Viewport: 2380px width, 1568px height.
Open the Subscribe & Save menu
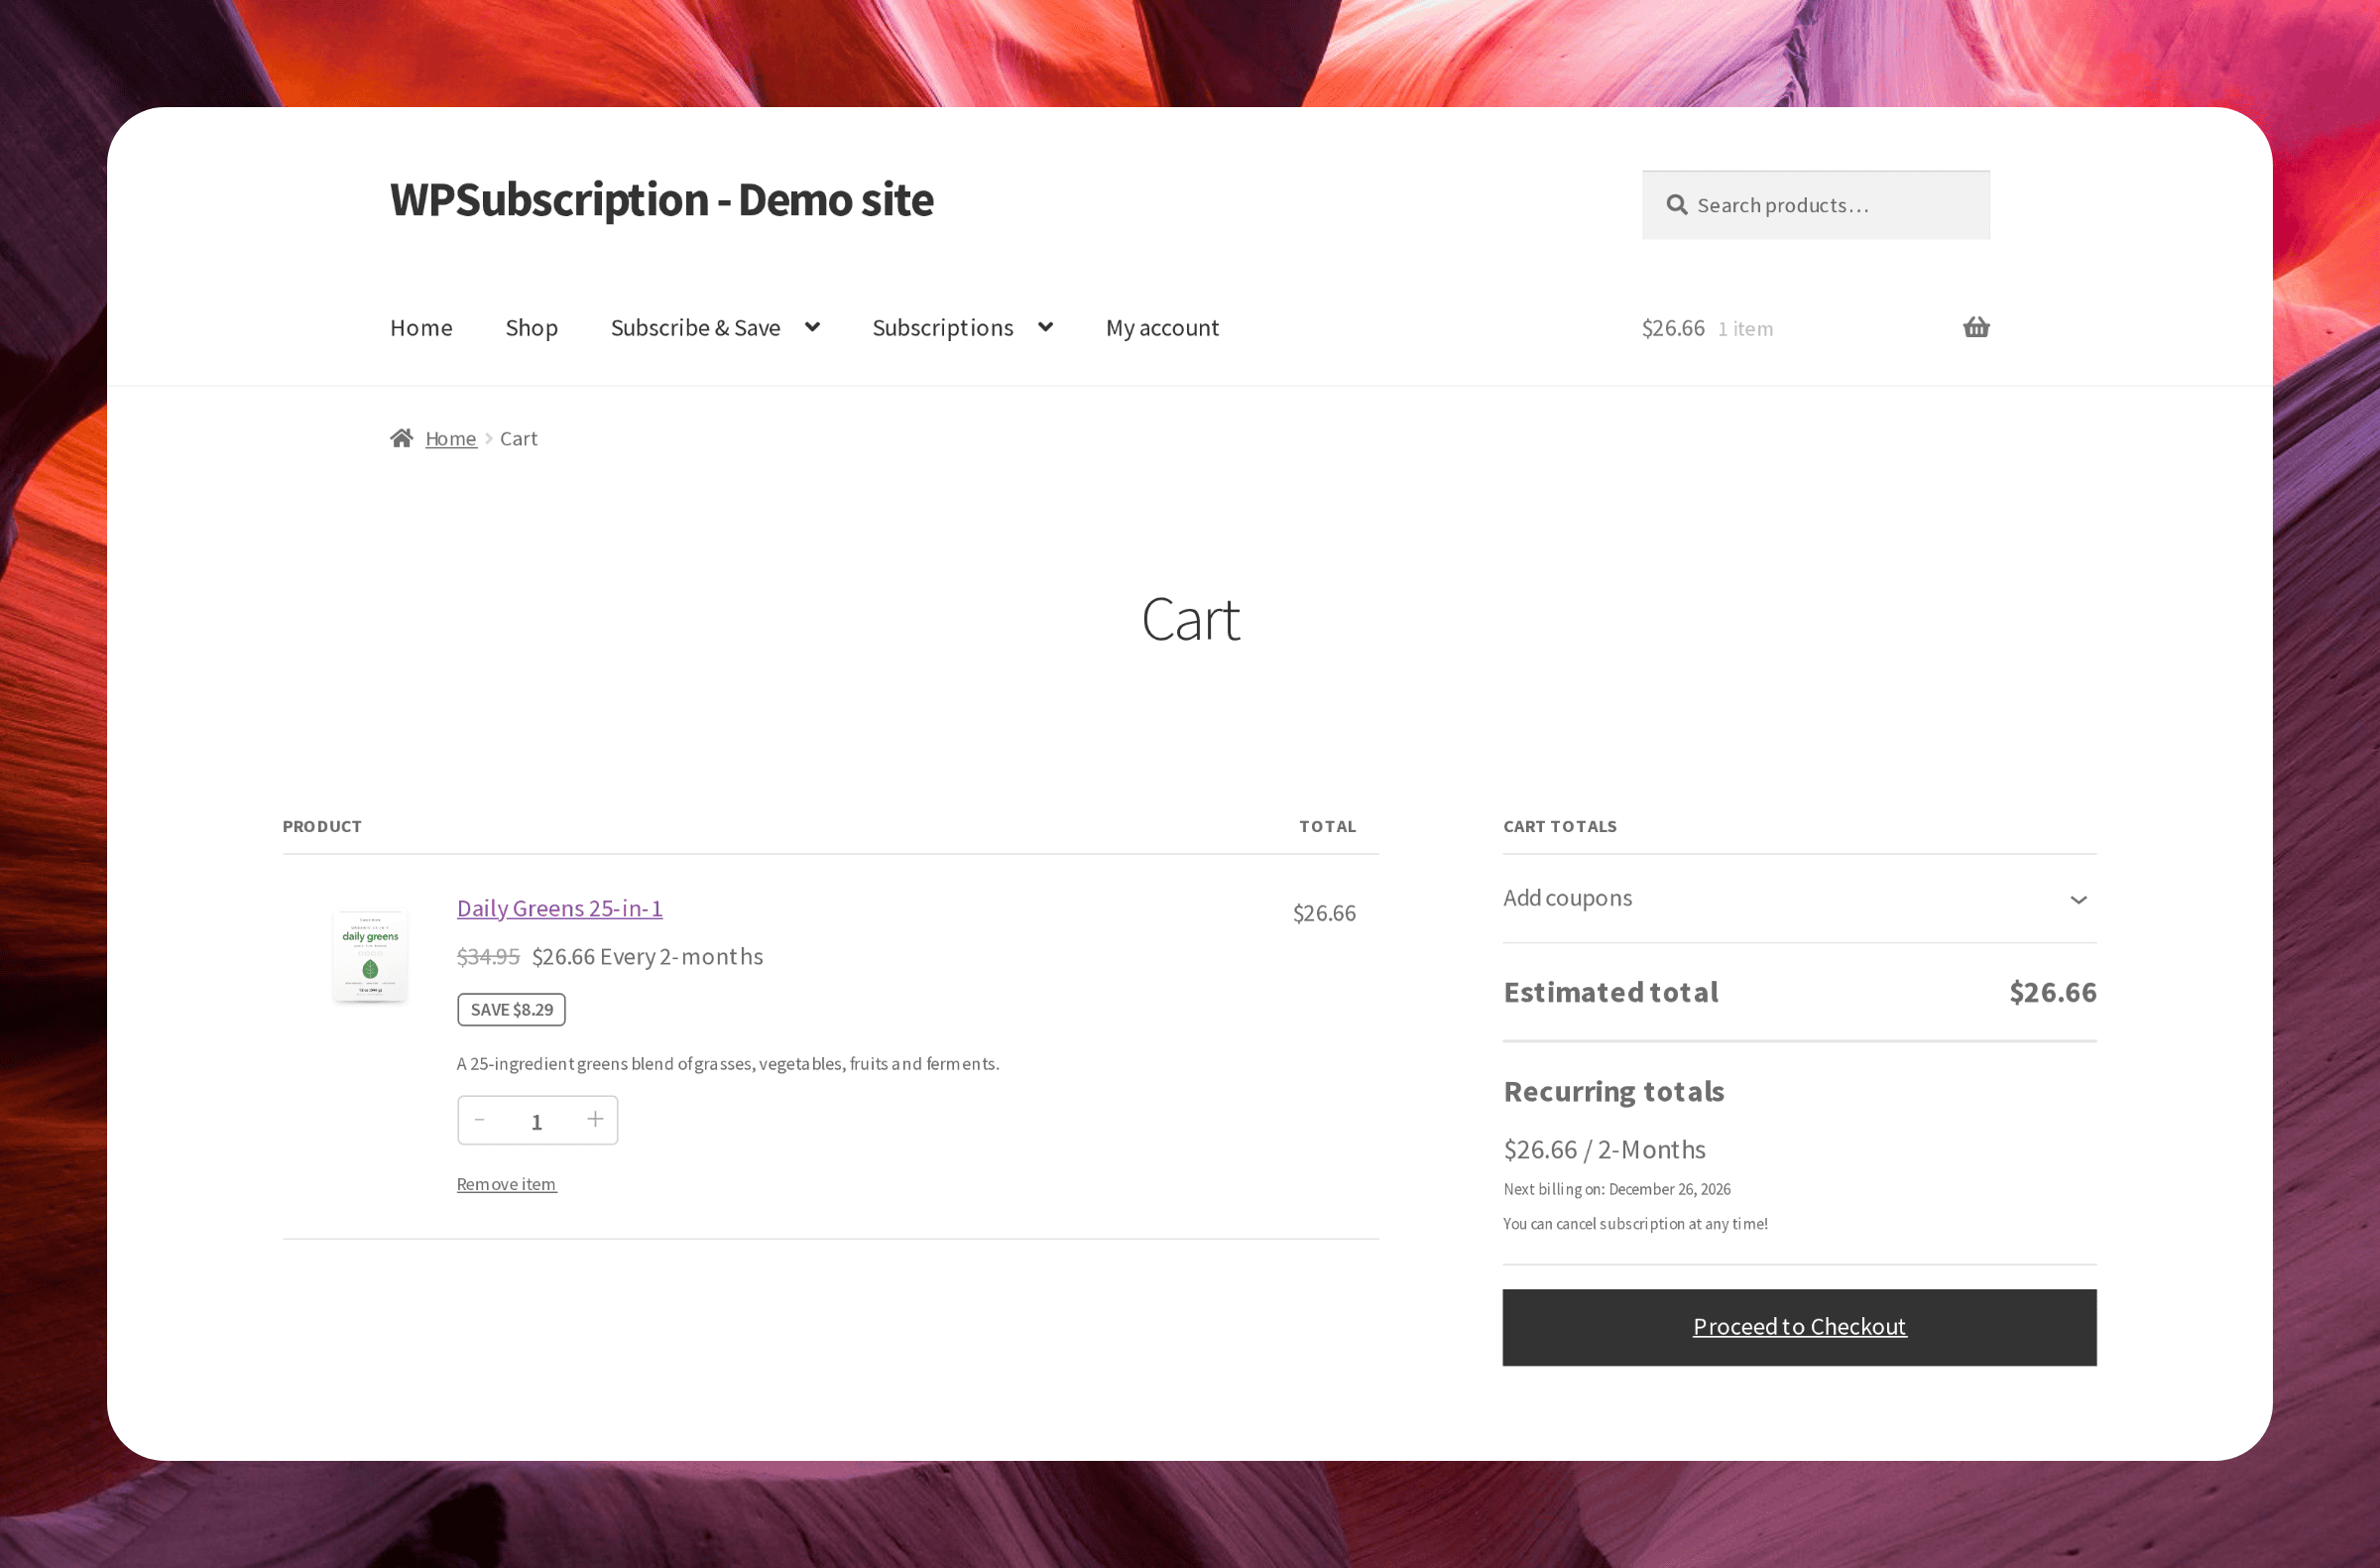tap(695, 328)
